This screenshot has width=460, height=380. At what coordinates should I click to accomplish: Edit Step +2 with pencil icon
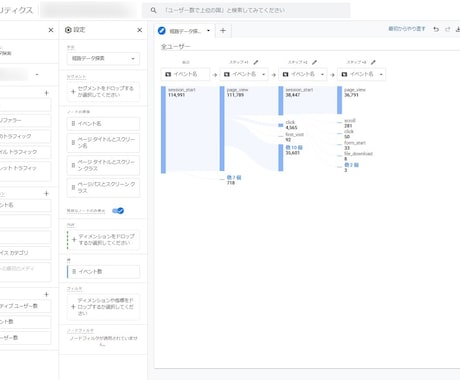pyautogui.click(x=314, y=62)
